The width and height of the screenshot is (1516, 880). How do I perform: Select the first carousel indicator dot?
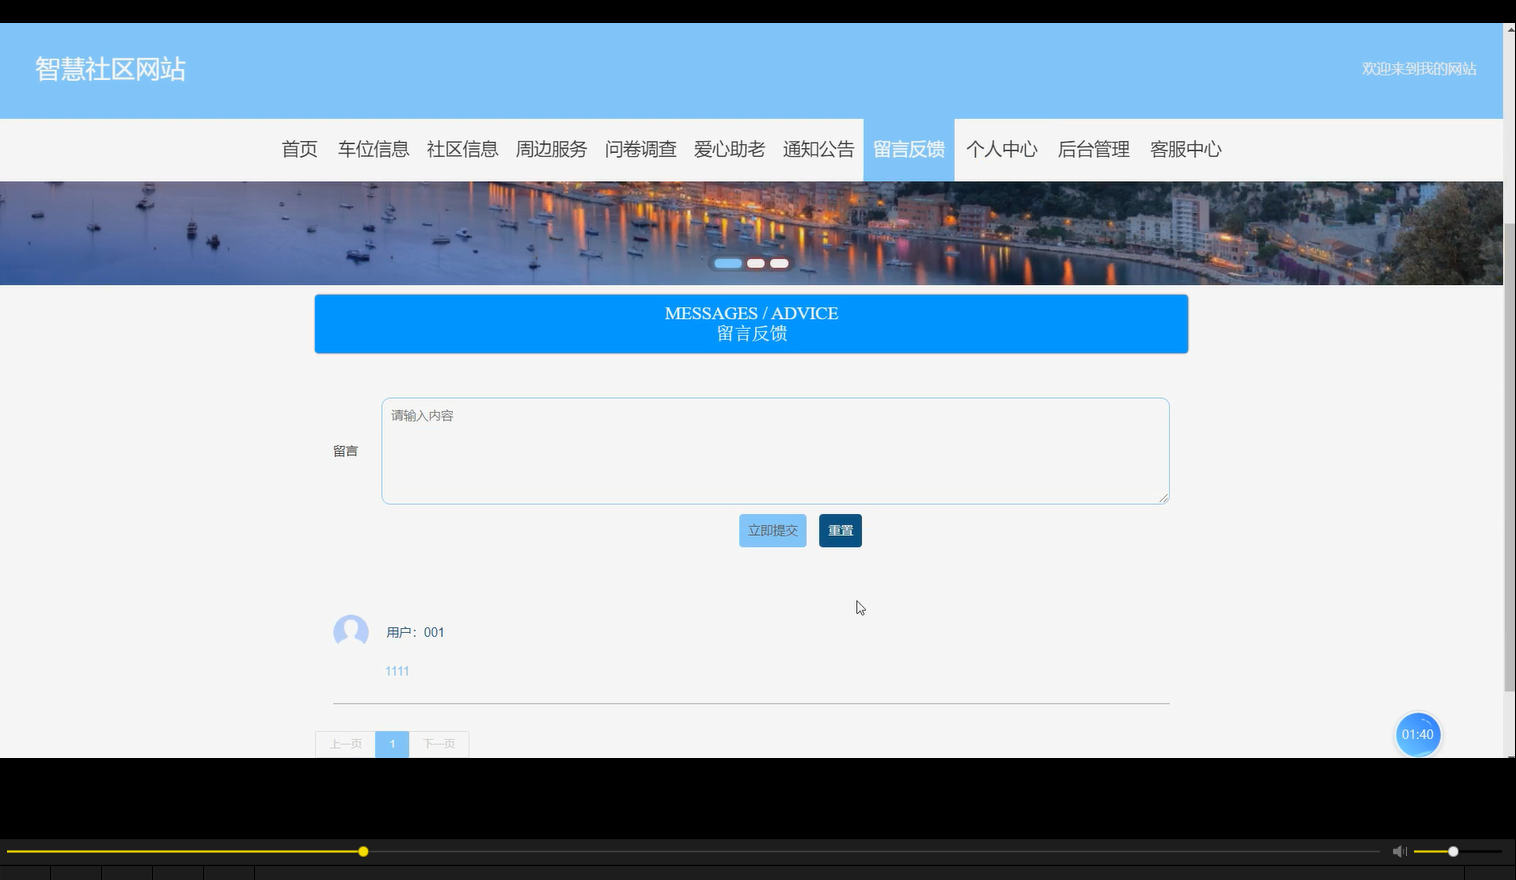(x=727, y=262)
